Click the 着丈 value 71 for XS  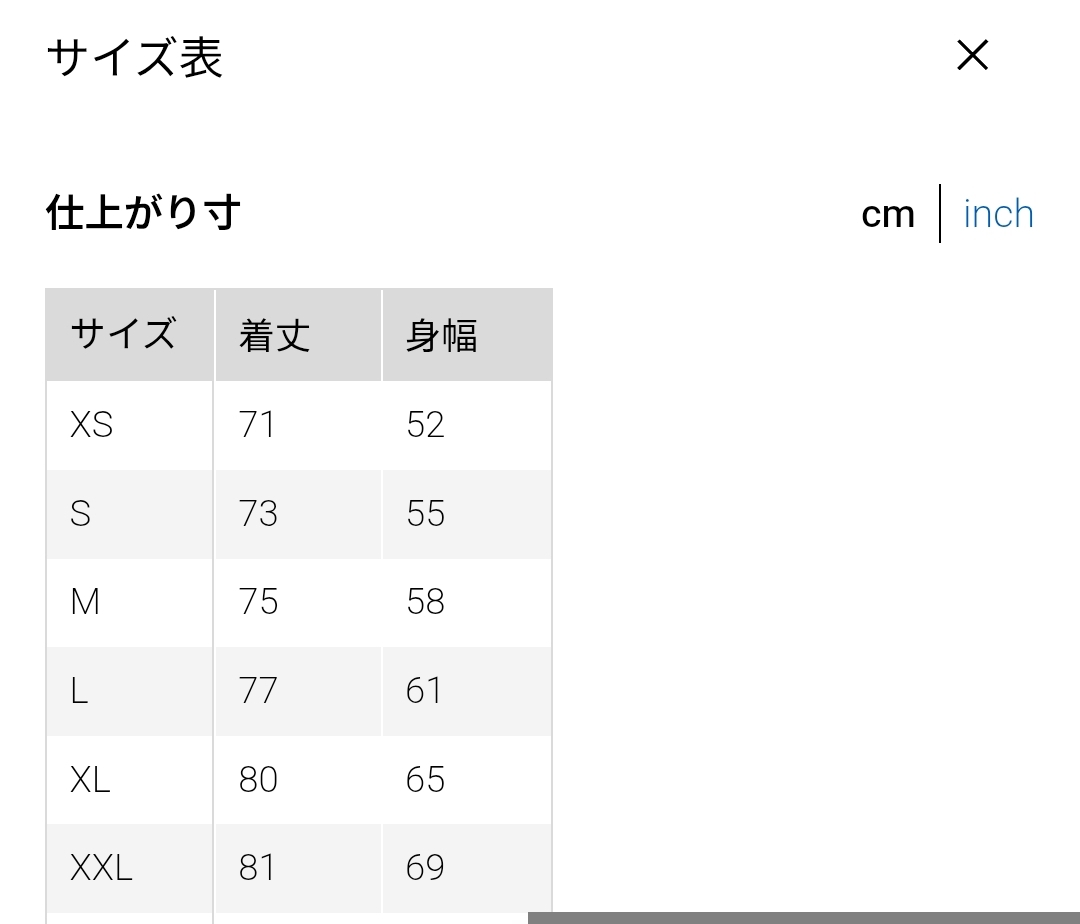click(x=256, y=425)
